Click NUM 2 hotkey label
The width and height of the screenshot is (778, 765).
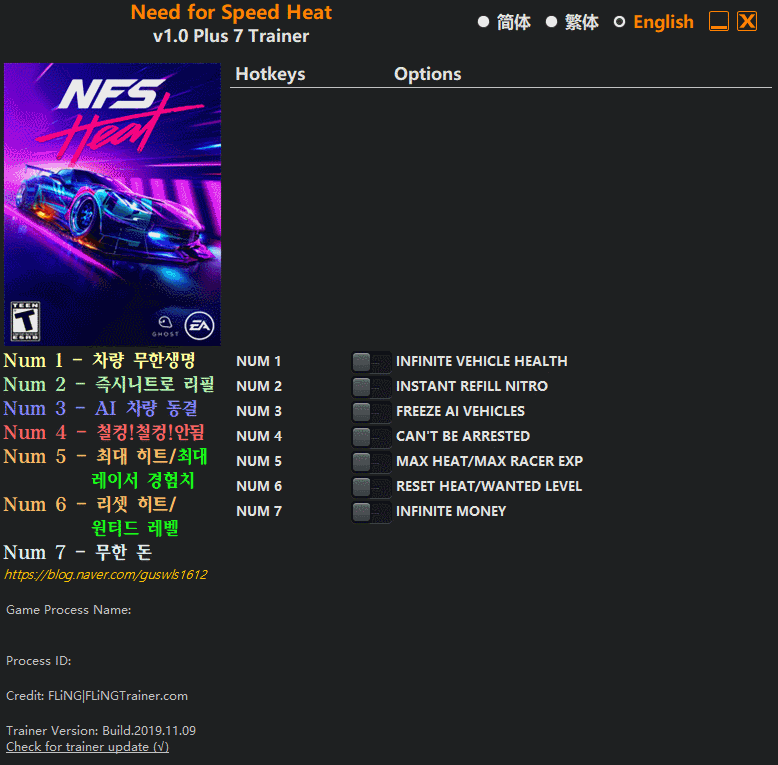(259, 386)
